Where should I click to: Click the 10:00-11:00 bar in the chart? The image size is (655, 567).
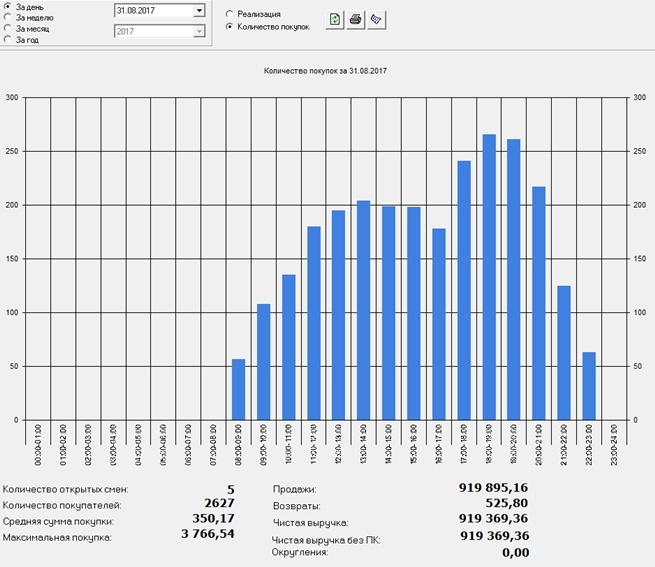(x=289, y=347)
